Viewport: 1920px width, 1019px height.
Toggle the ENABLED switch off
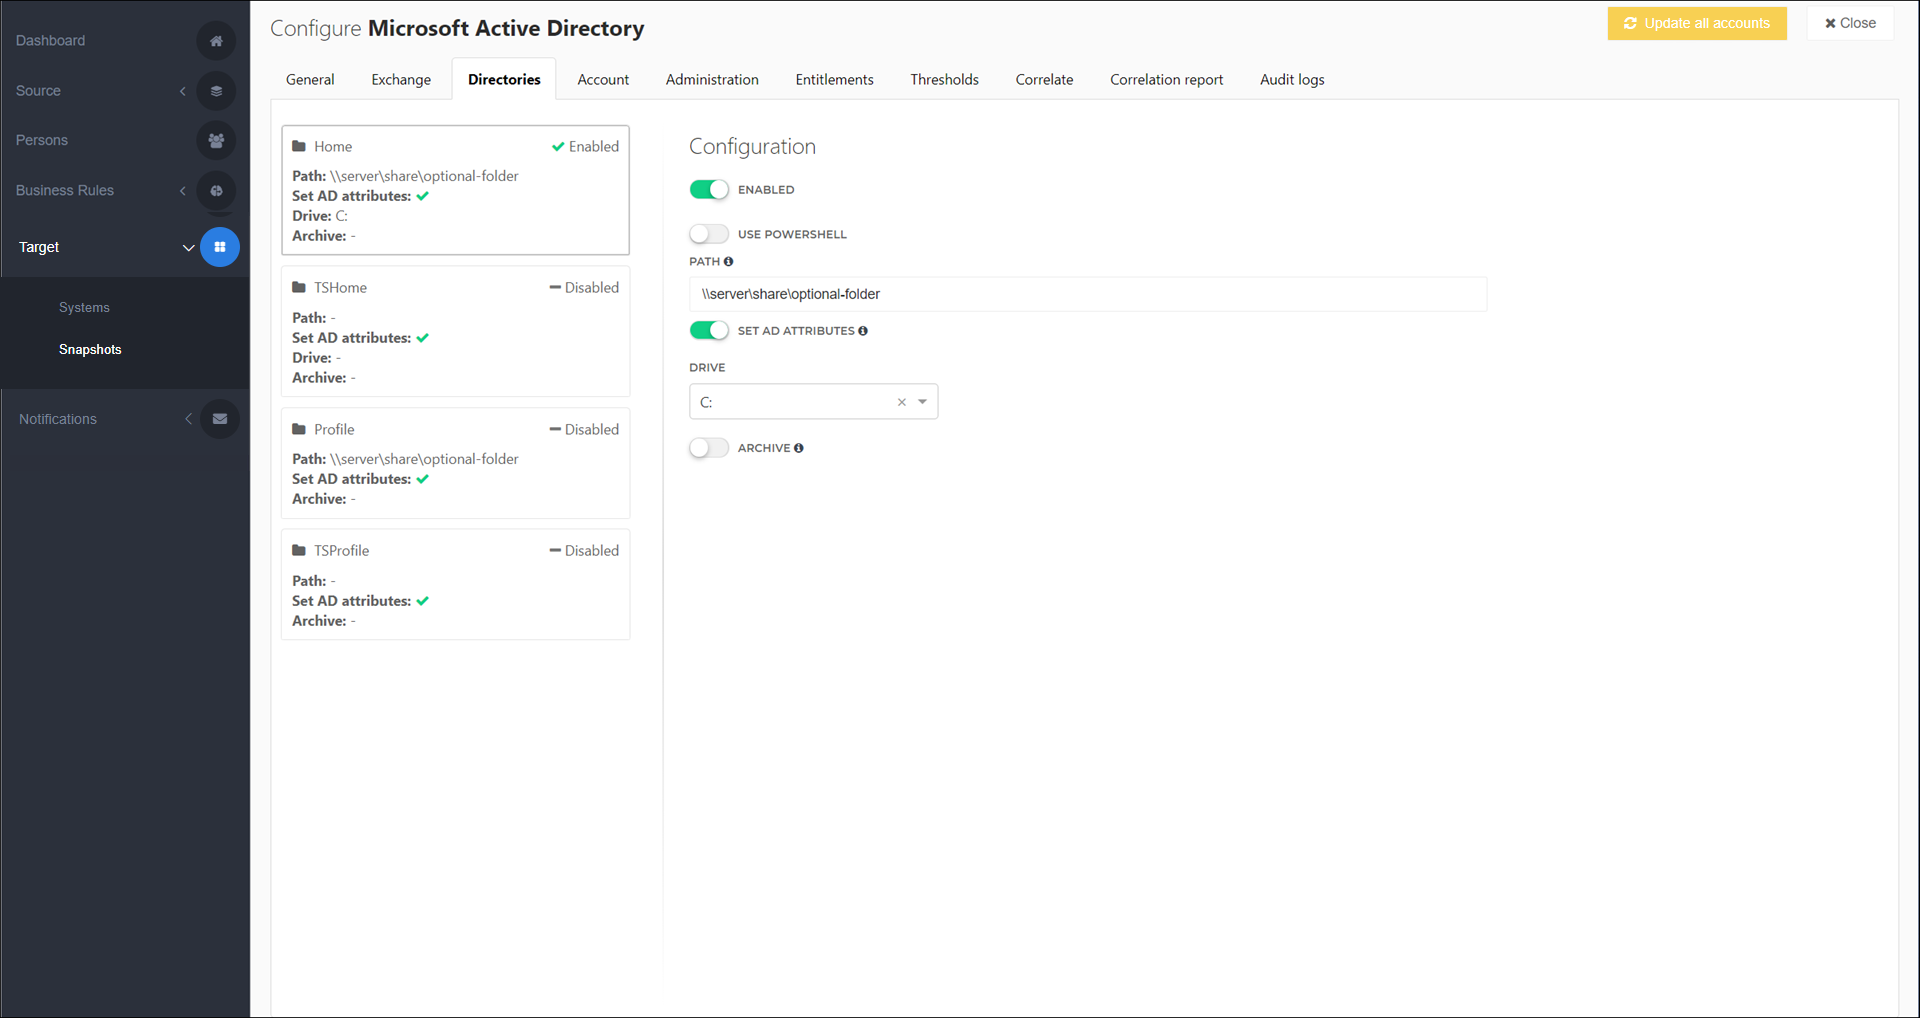709,190
